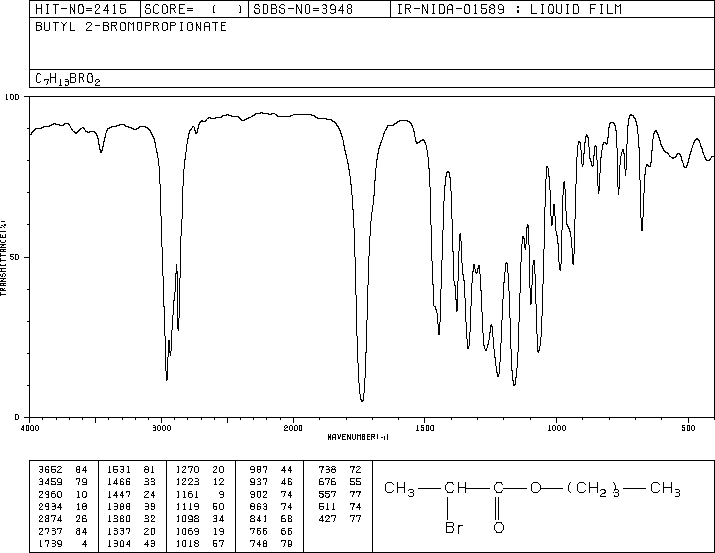Select the 2934 peak table entry
This screenshot has width=715, height=553.
pos(62,506)
